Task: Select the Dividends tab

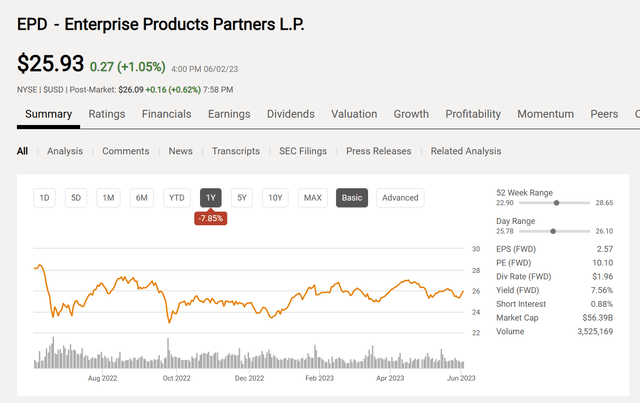Action: coord(291,114)
